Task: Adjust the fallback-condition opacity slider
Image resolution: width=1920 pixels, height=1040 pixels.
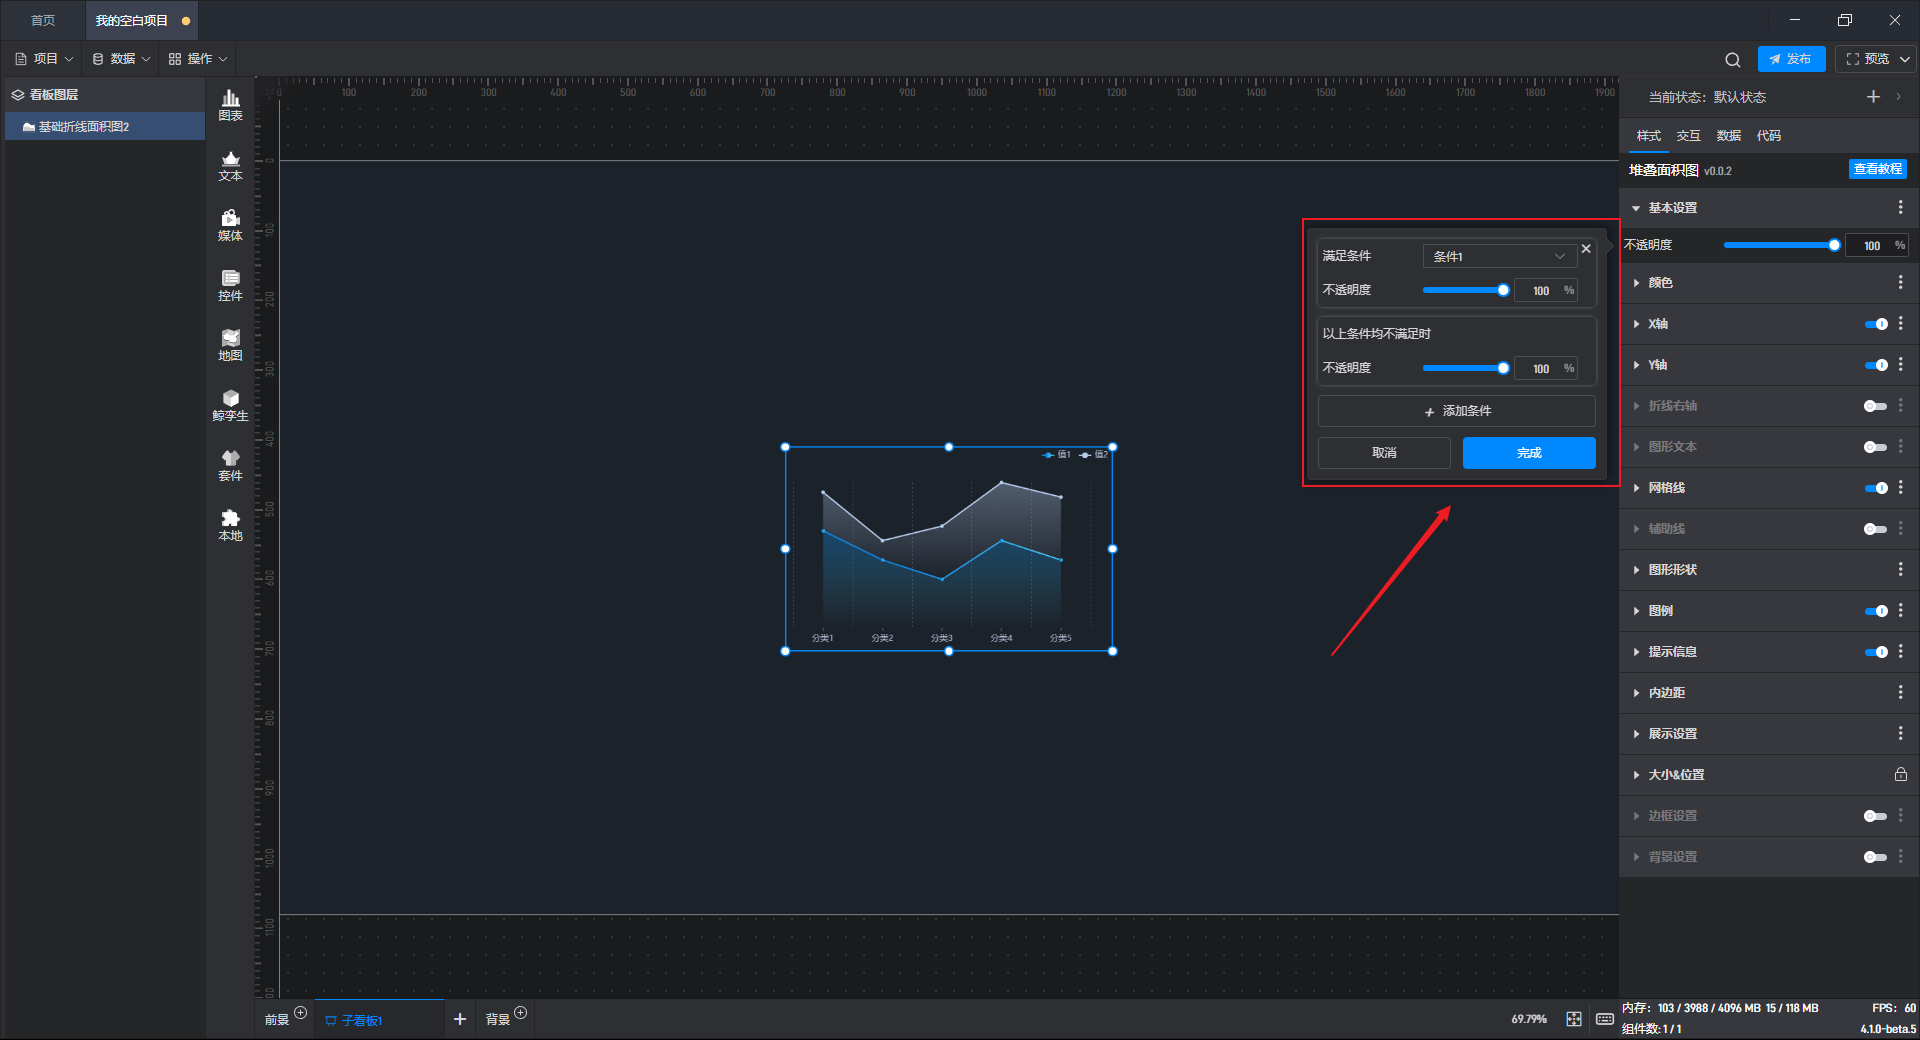Action: click(1466, 368)
